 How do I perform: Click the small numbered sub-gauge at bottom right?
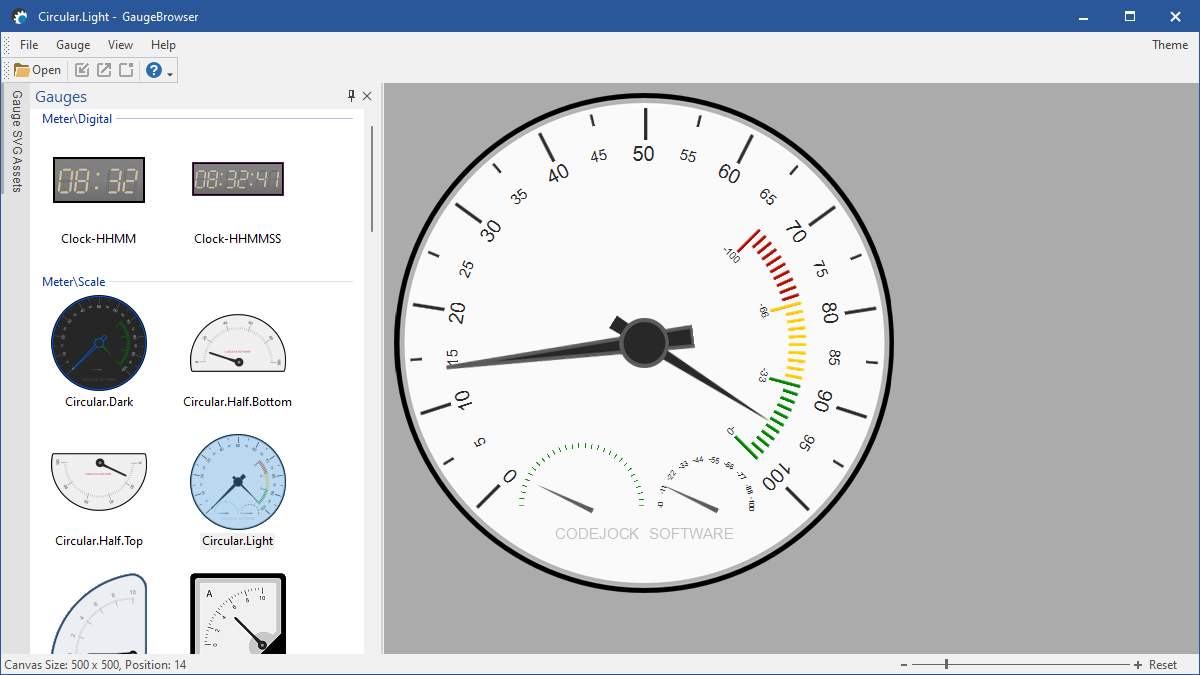[707, 483]
